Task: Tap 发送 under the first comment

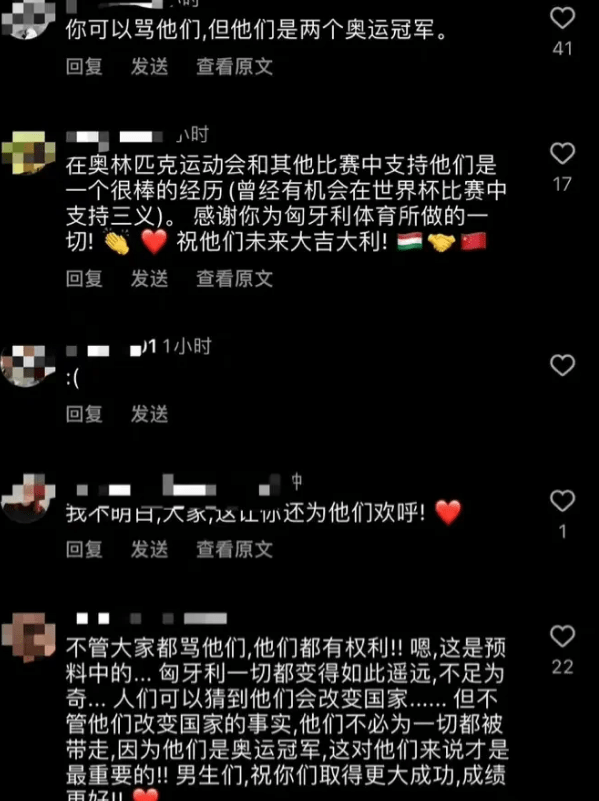Action: pyautogui.click(x=150, y=66)
